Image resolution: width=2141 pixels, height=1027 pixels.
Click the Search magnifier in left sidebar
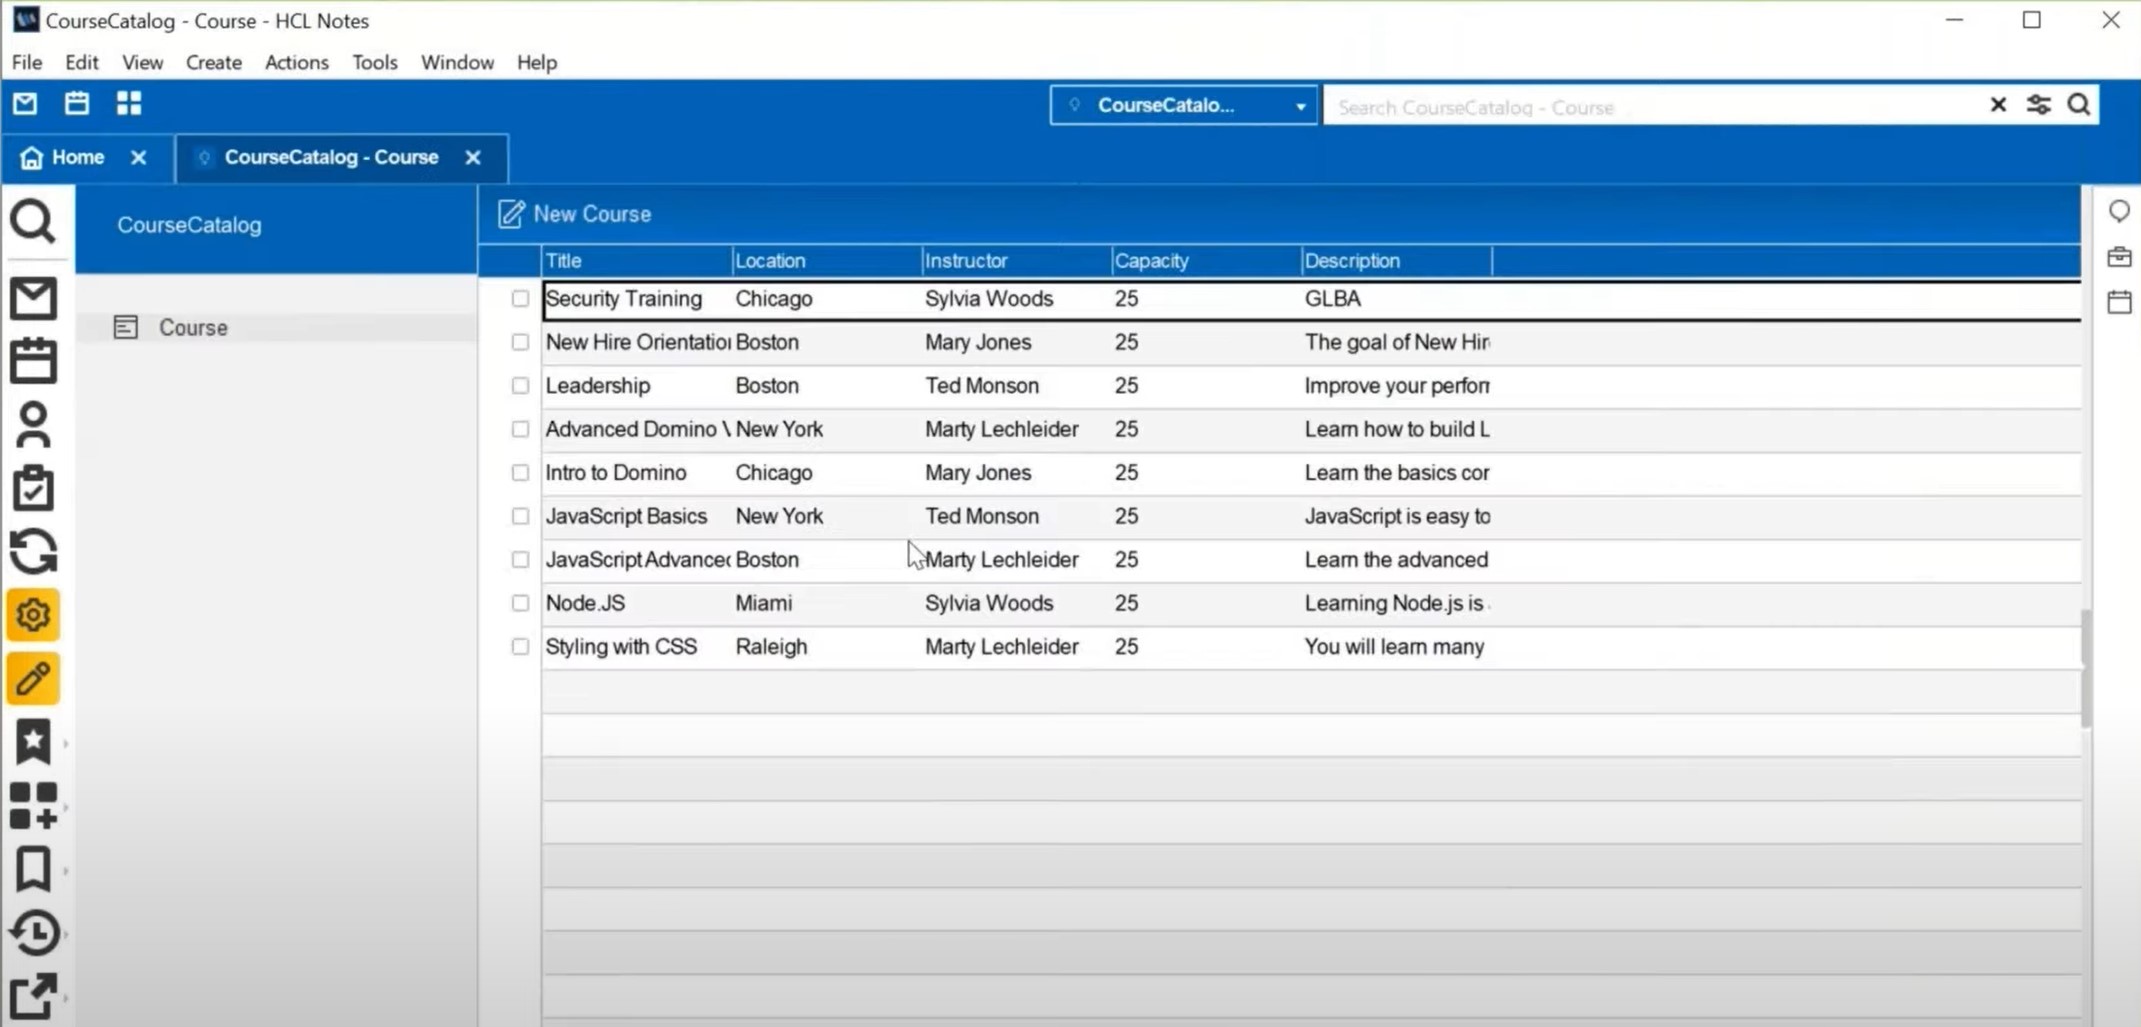[33, 221]
